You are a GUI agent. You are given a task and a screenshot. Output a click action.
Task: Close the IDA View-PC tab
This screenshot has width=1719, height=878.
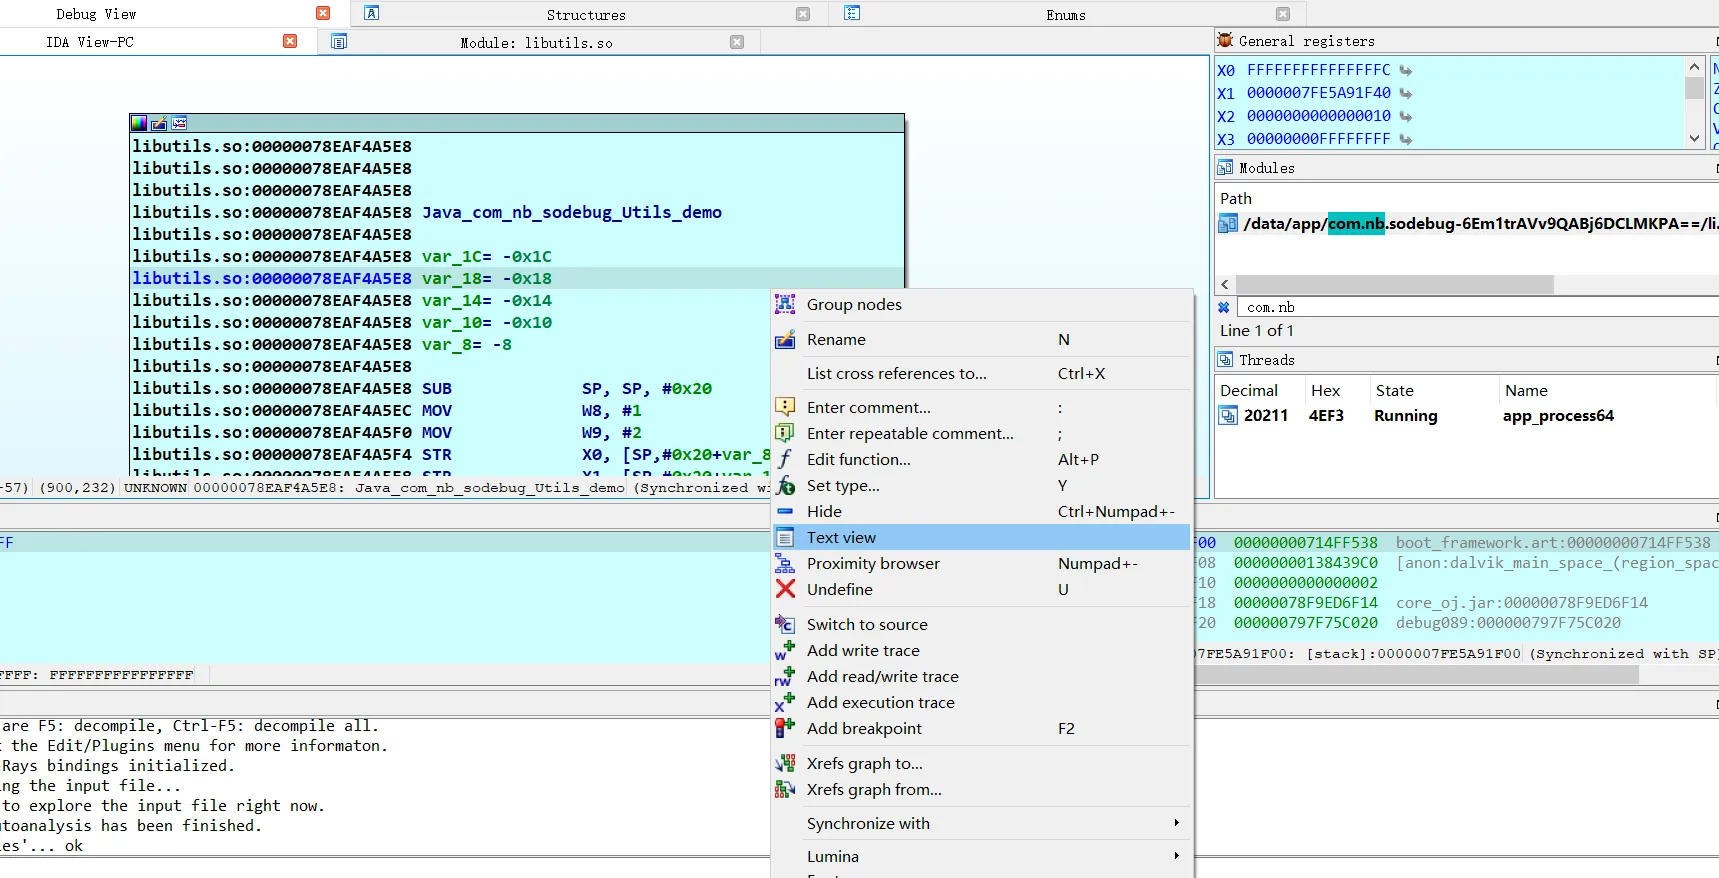coord(290,41)
